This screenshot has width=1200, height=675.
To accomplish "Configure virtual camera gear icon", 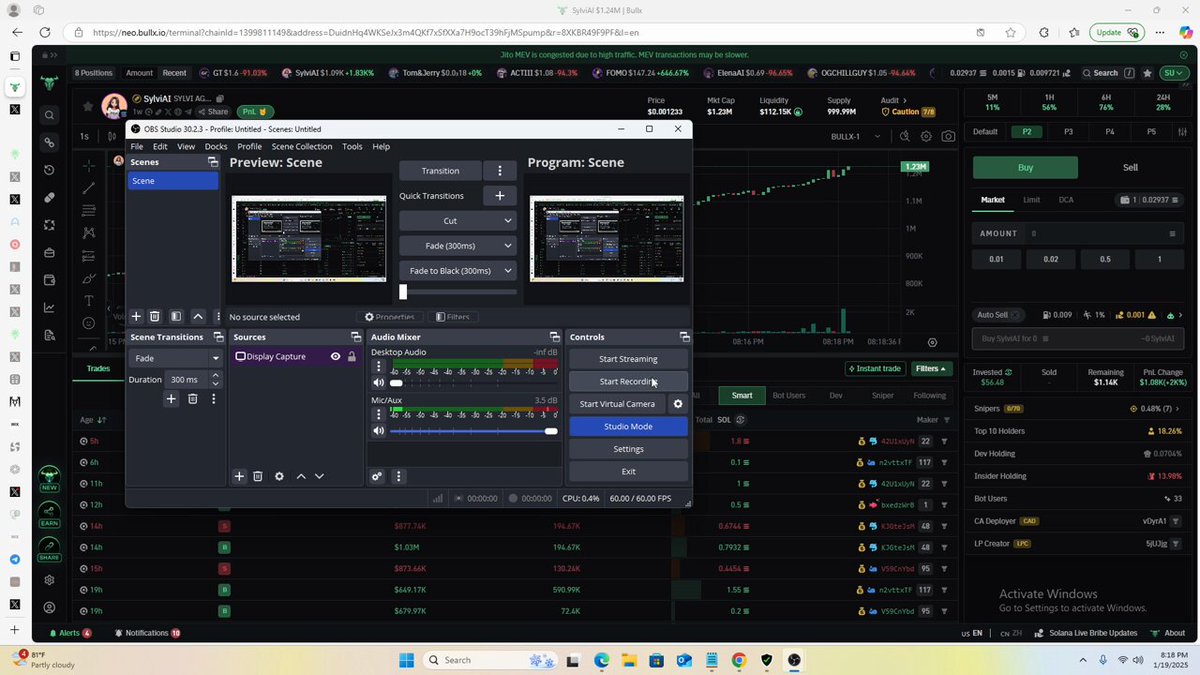I will pos(677,404).
